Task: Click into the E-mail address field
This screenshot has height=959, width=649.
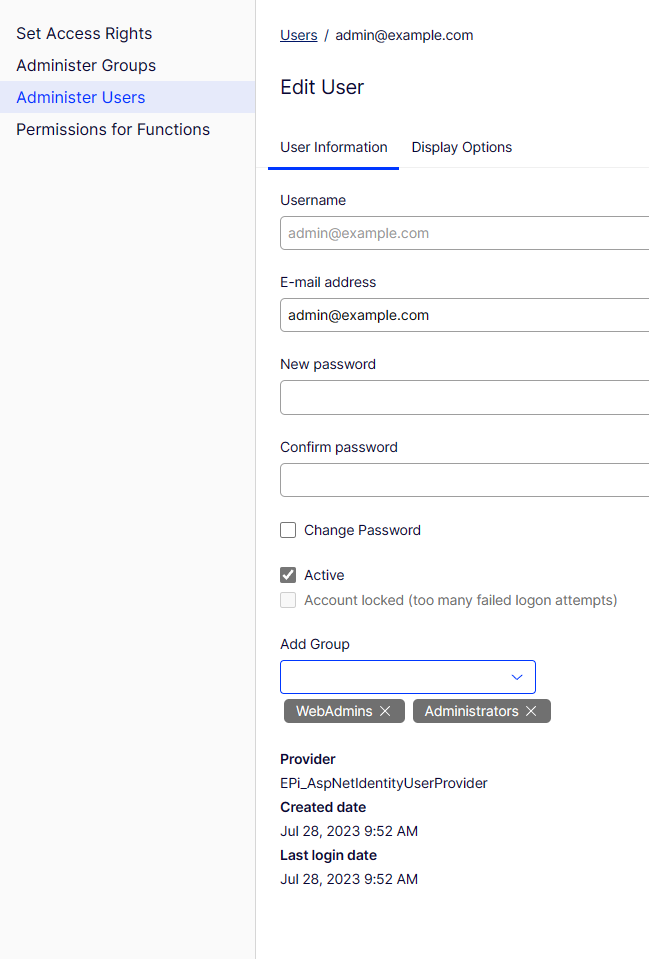Action: click(x=464, y=315)
